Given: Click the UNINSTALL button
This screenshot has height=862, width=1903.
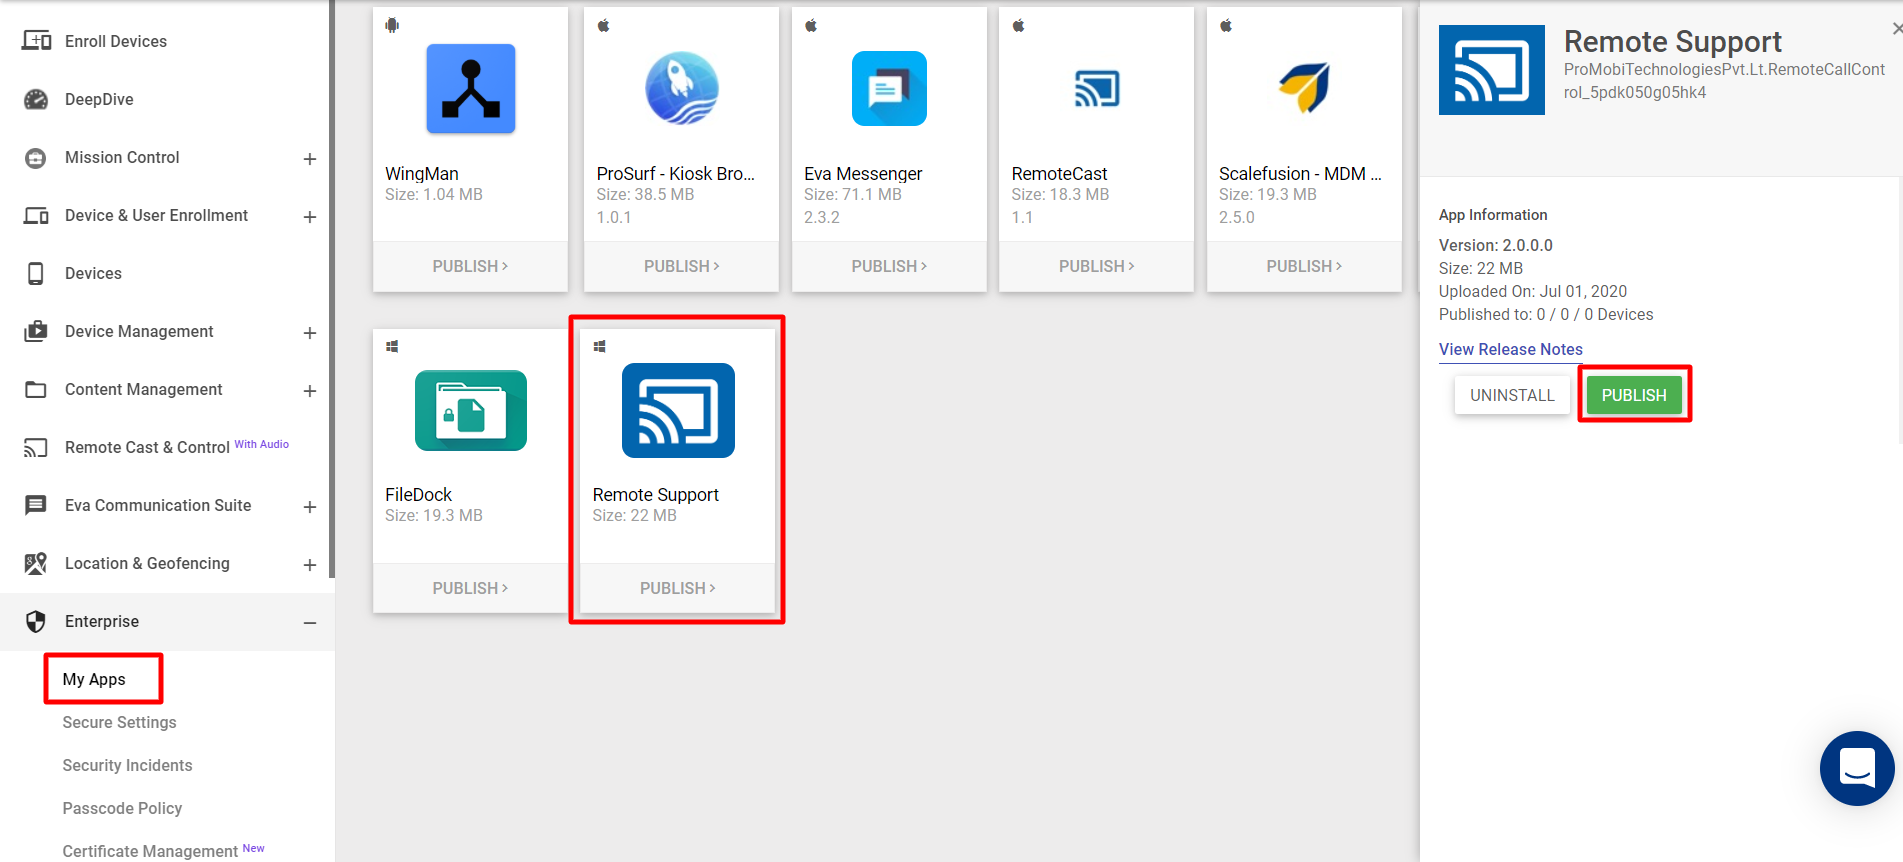Looking at the screenshot, I should coord(1512,395).
